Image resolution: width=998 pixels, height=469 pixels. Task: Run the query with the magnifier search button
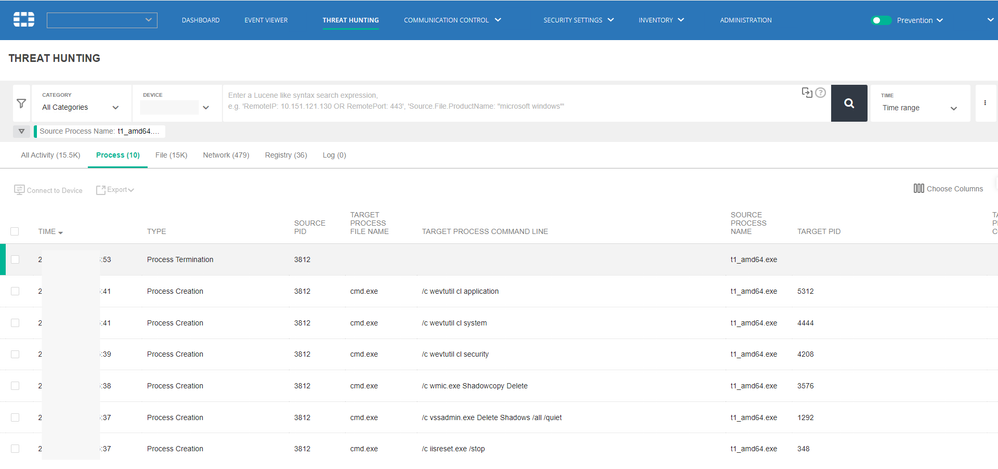[x=848, y=103]
